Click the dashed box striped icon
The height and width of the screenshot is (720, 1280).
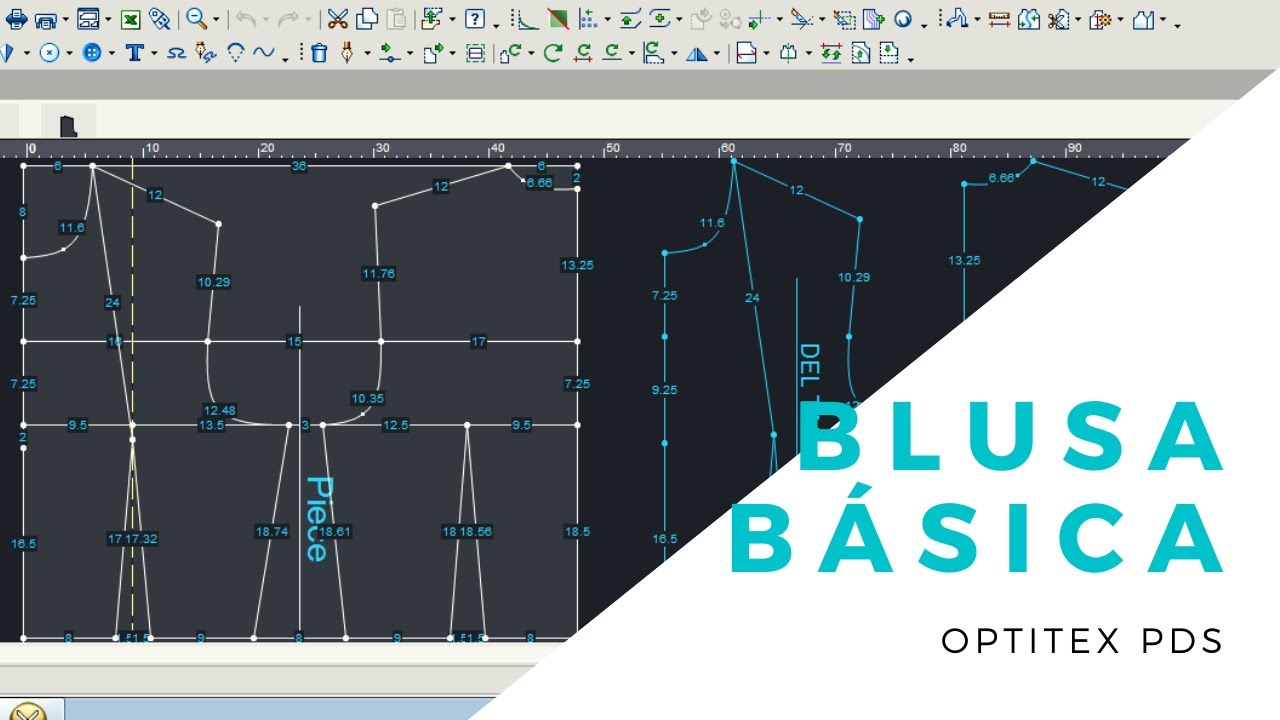pos(475,53)
